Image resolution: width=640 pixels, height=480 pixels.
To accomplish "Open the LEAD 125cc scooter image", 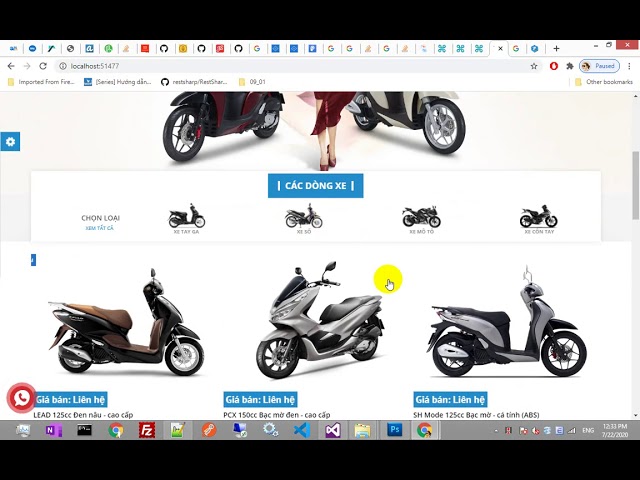I will point(126,322).
